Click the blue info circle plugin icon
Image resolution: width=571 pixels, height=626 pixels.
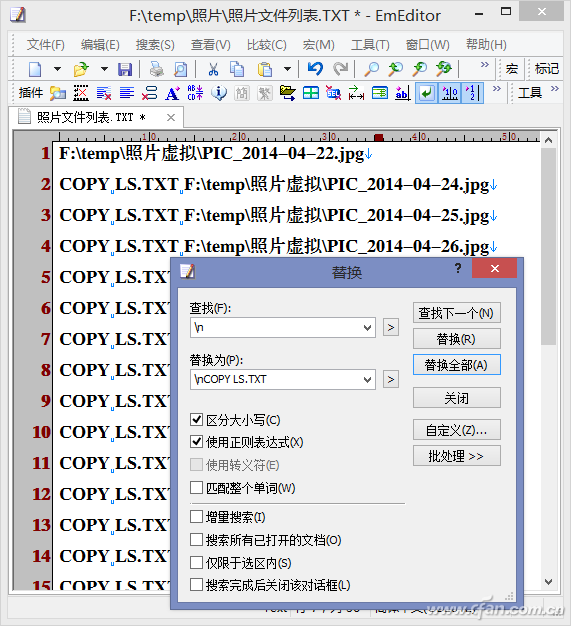(219, 93)
